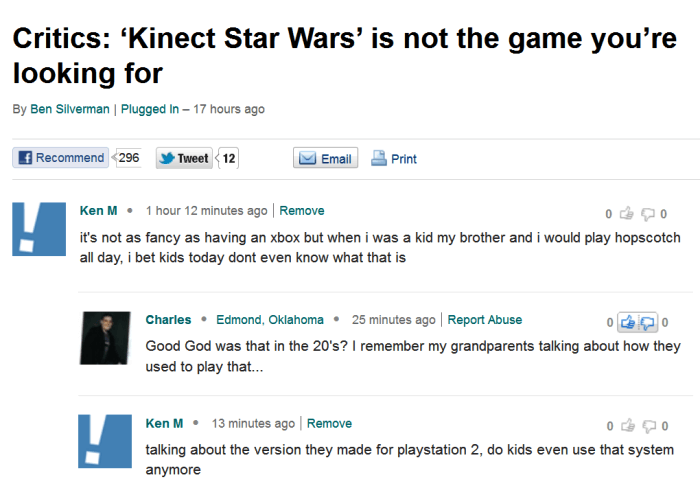Remove Ken M's first comment
700x497 pixels.
(301, 211)
